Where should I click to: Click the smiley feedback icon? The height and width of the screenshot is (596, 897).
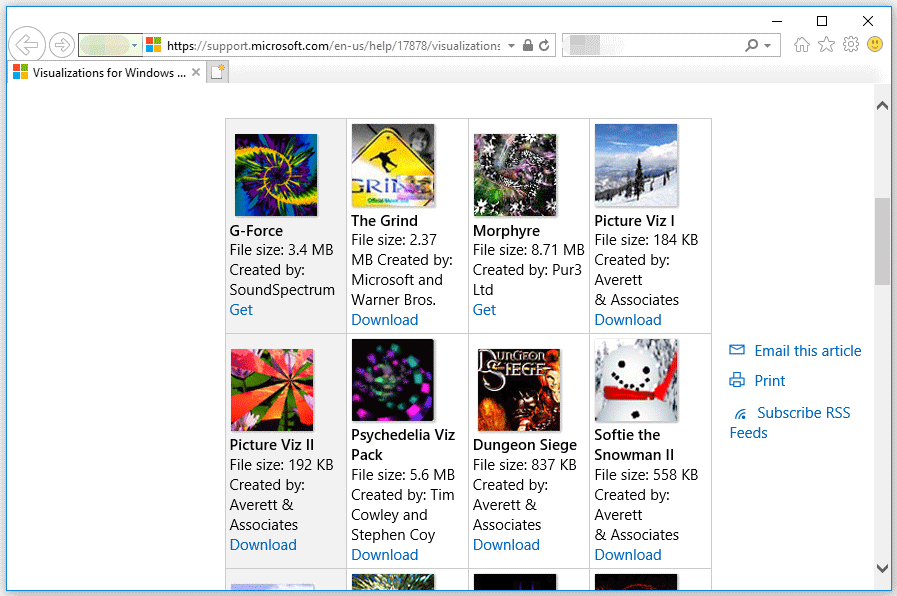coord(875,44)
